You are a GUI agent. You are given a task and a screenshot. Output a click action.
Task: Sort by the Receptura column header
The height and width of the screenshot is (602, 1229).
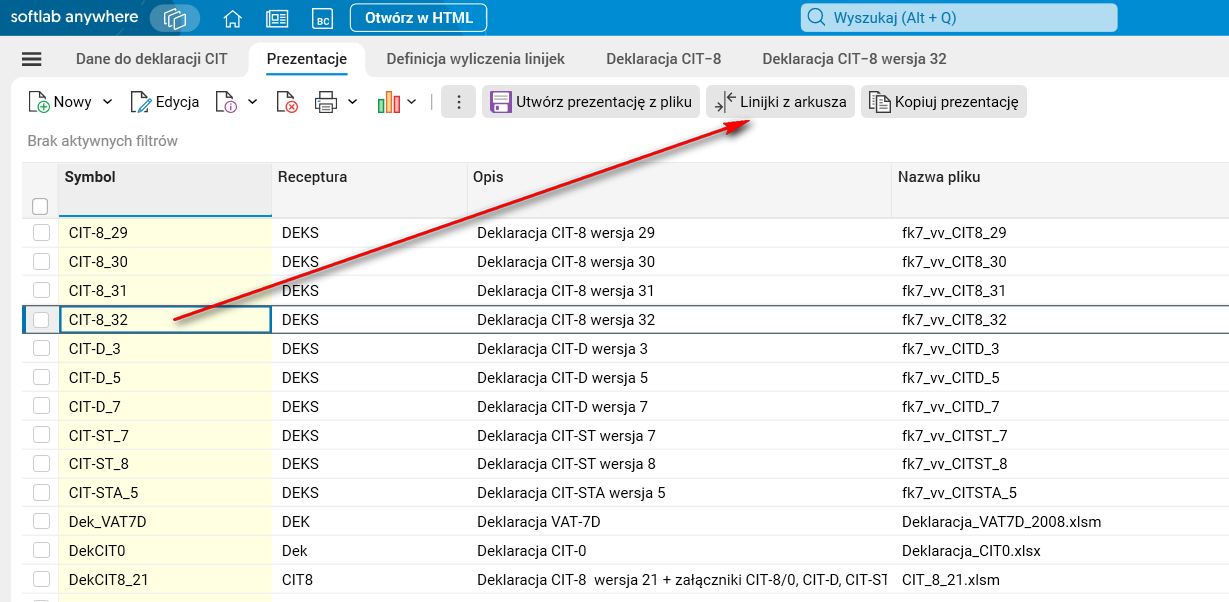369,189
